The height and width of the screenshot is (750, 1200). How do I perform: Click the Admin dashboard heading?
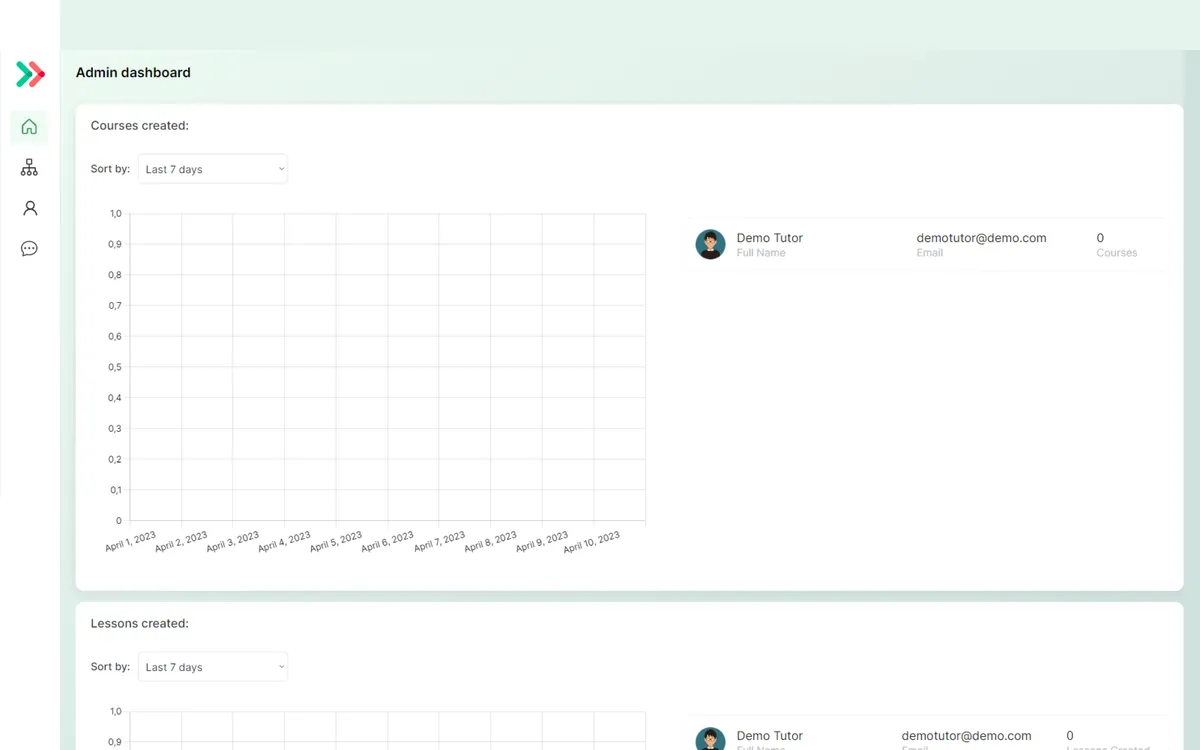click(x=133, y=72)
